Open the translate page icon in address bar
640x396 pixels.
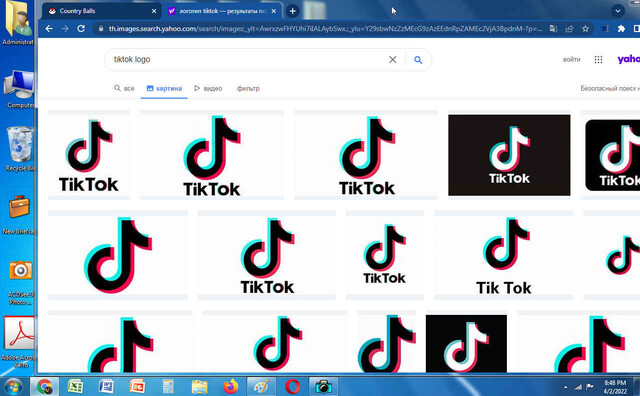pos(553,29)
